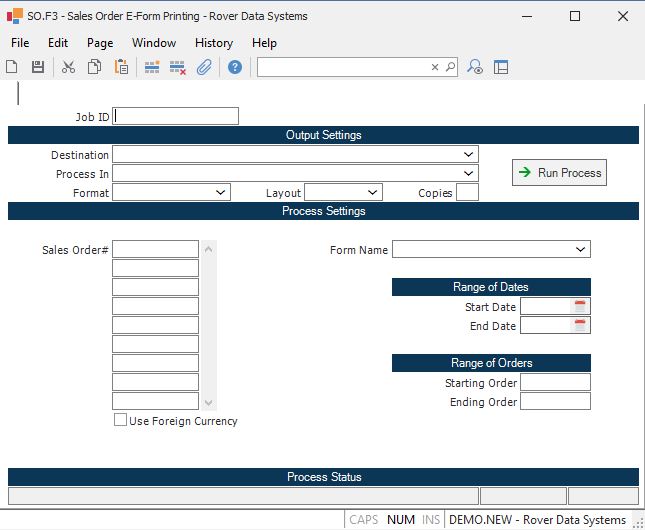This screenshot has height=530, width=645.
Task: Enable the Use Foreign Currency checkbox
Action: pos(120,421)
